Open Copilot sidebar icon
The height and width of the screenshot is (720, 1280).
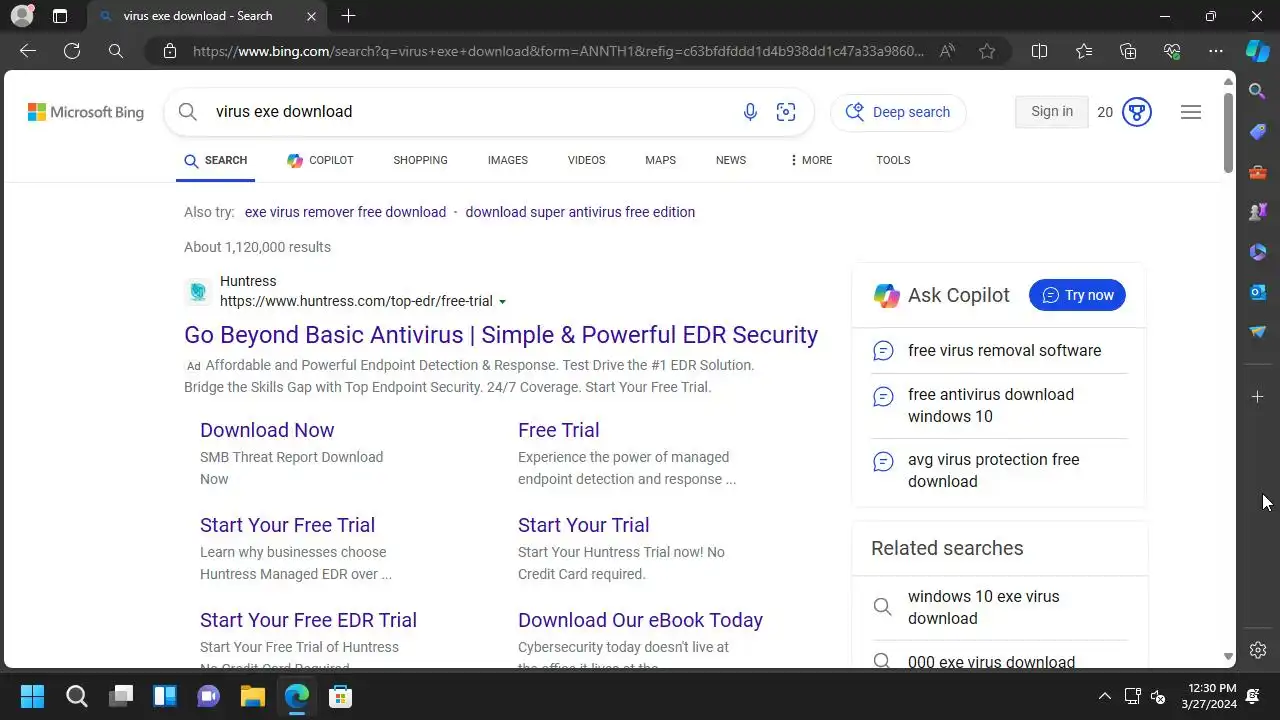click(x=1258, y=51)
